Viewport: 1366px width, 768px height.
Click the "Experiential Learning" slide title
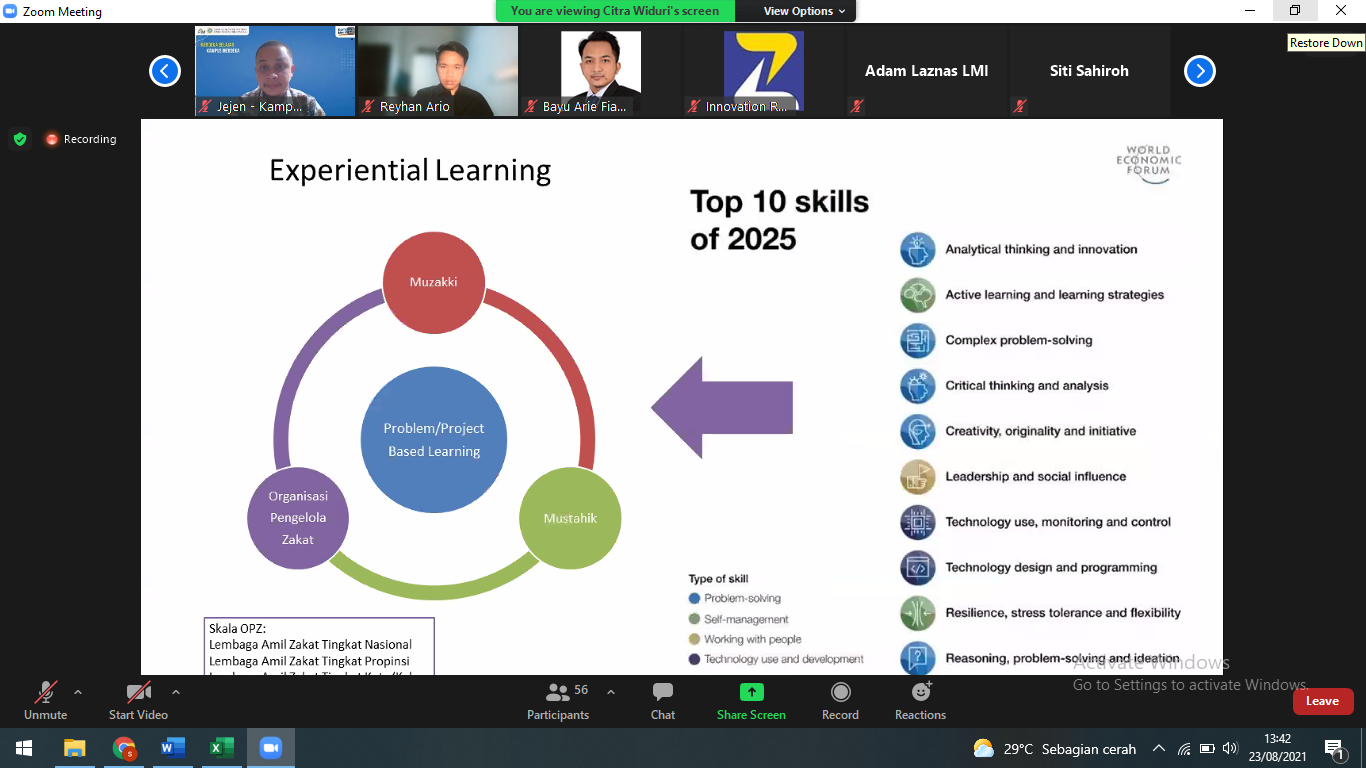click(410, 171)
